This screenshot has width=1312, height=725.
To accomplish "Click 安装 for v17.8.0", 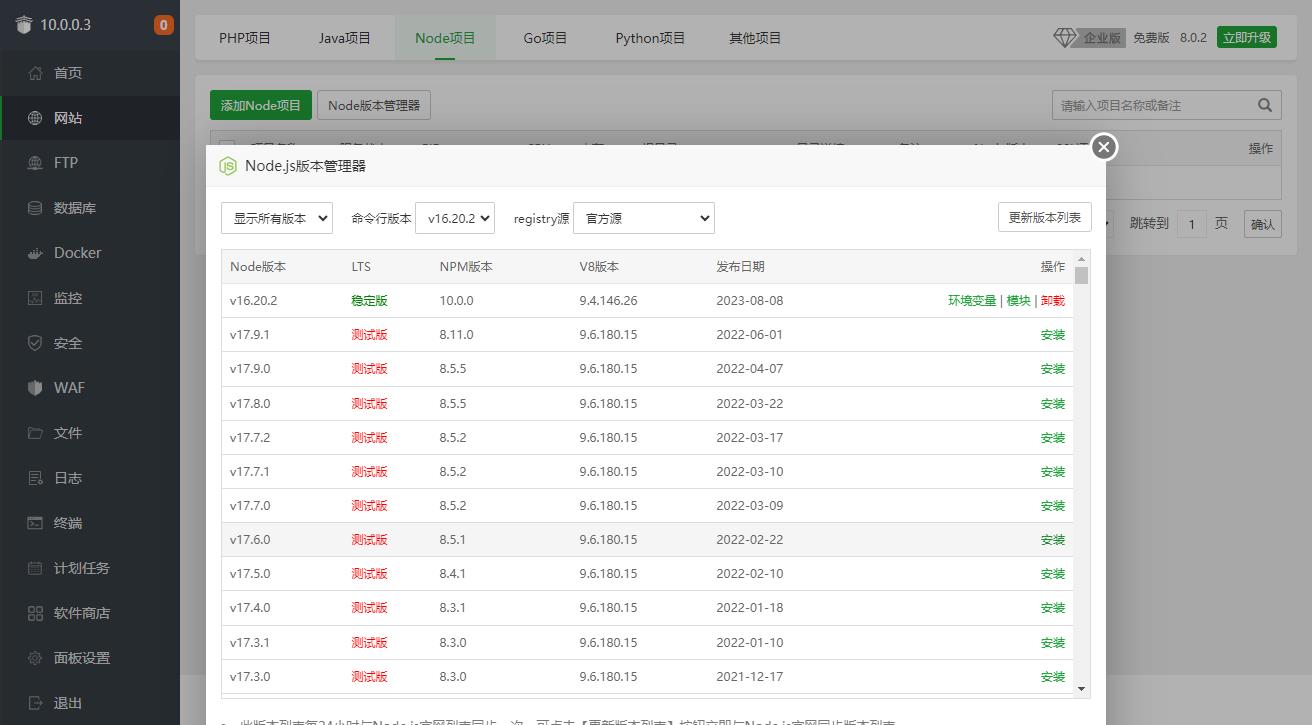I will coord(1053,404).
